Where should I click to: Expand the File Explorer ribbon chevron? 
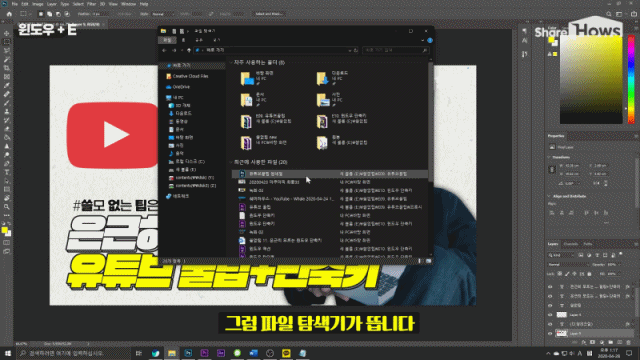coord(422,40)
